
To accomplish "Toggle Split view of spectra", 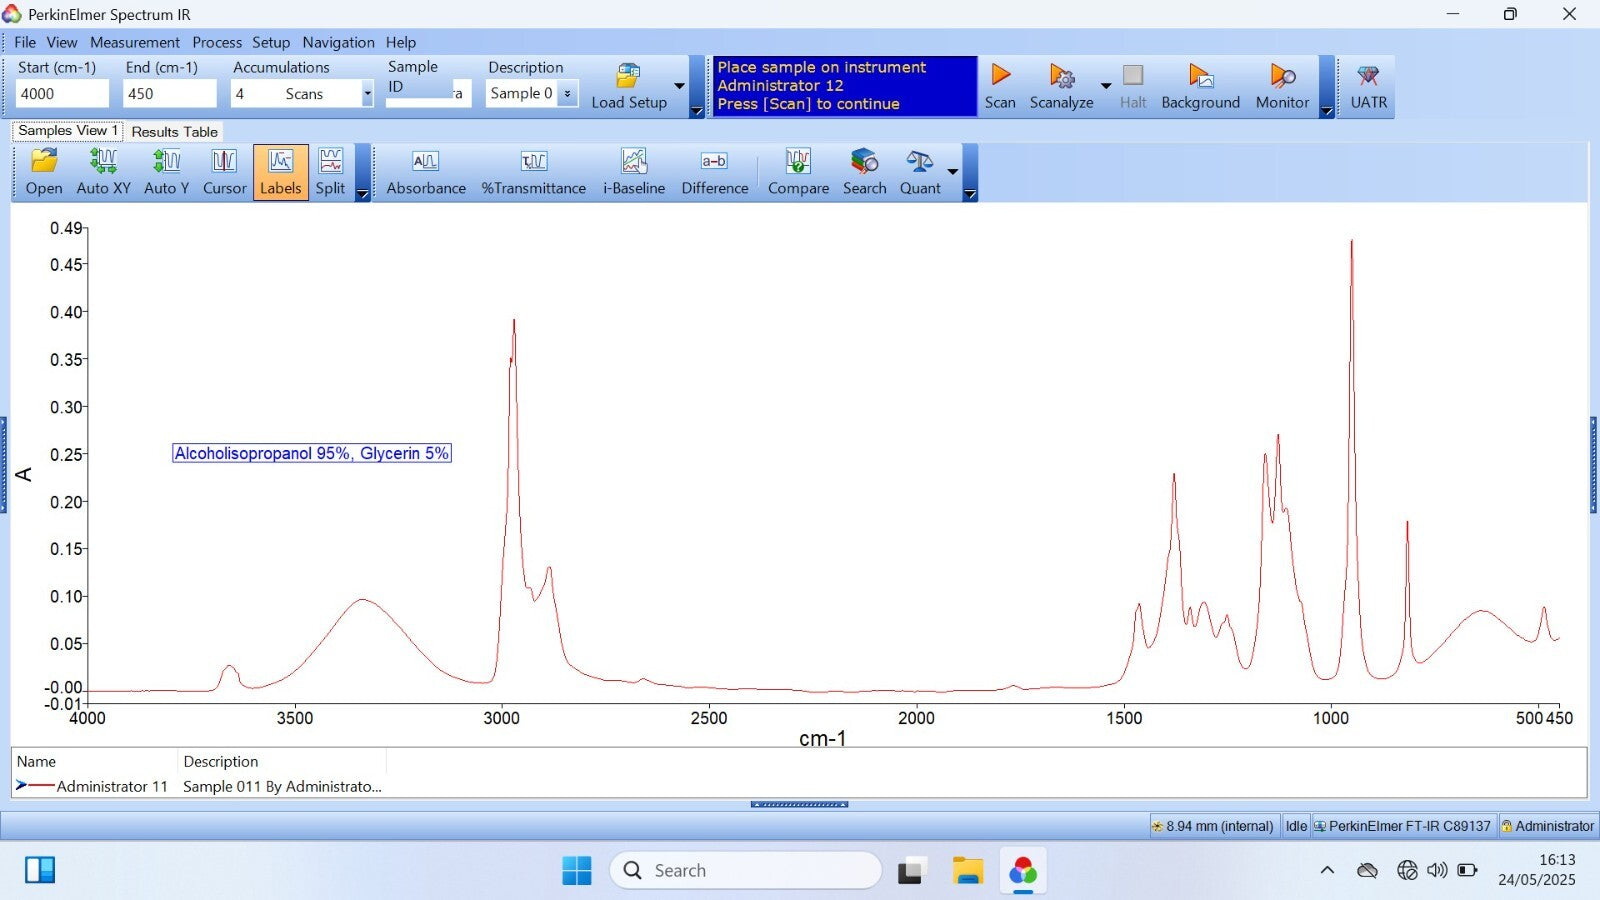I will click(x=330, y=172).
